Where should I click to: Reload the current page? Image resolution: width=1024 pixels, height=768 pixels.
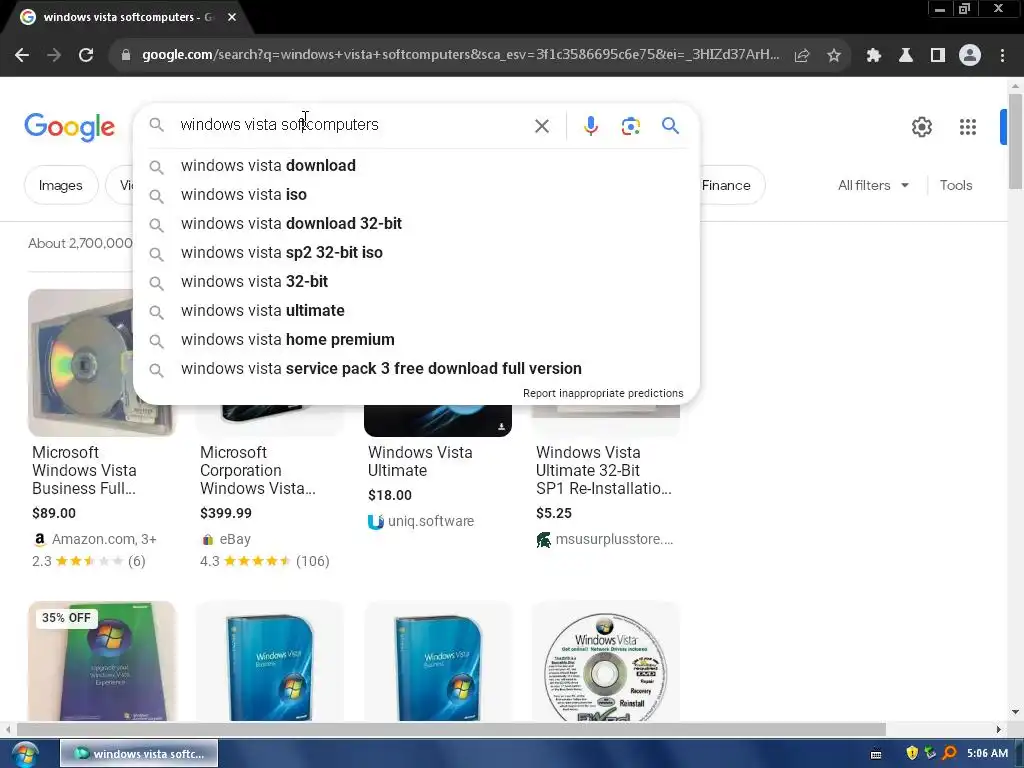(86, 56)
